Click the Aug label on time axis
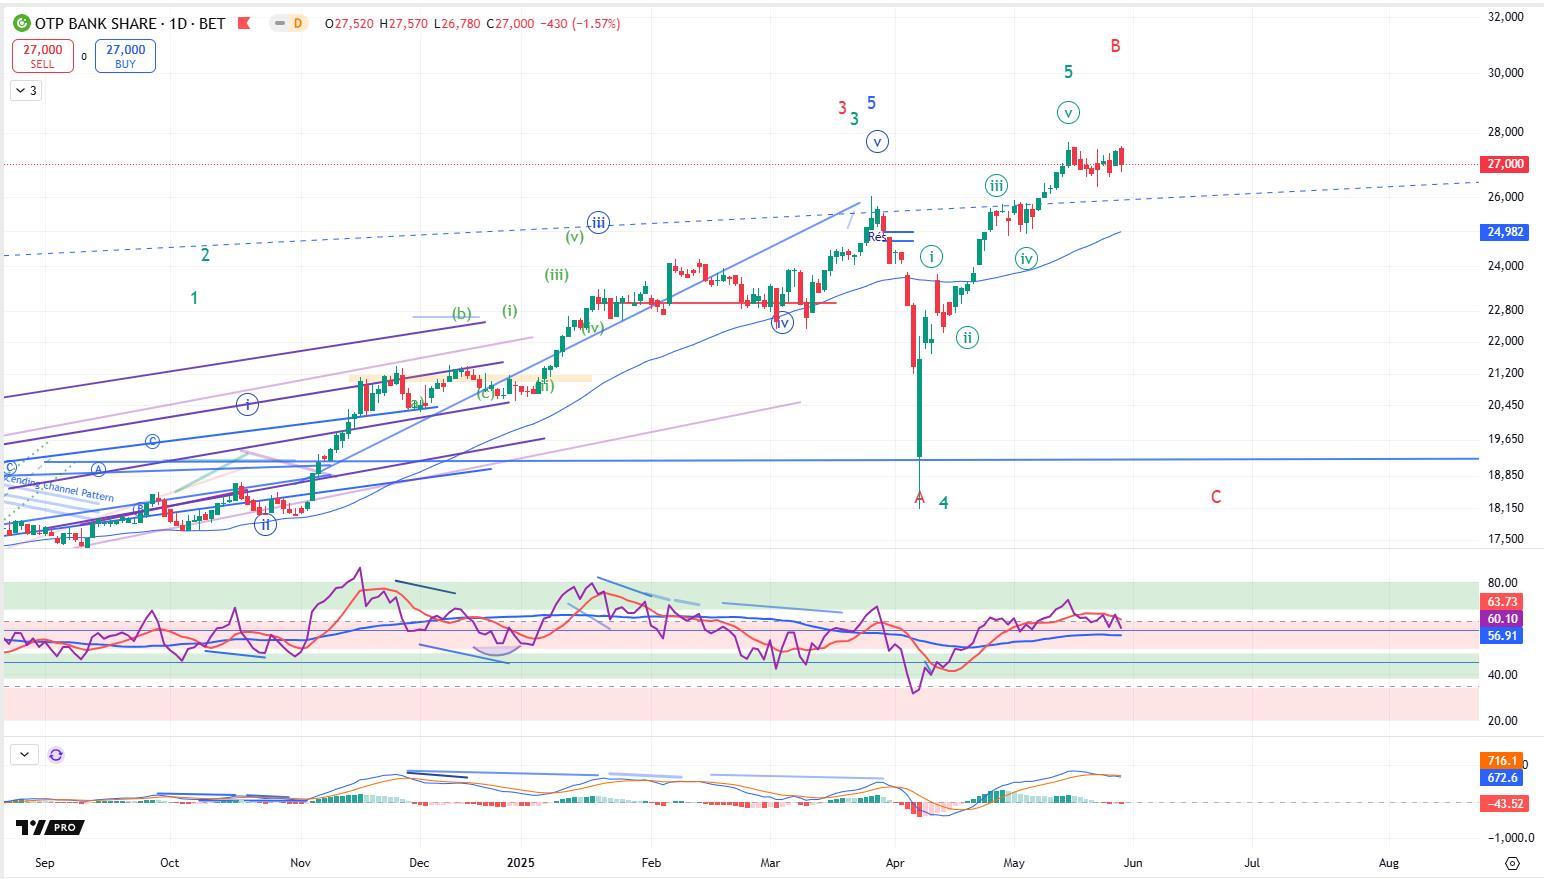Image resolution: width=1544 pixels, height=879 pixels. click(1389, 862)
